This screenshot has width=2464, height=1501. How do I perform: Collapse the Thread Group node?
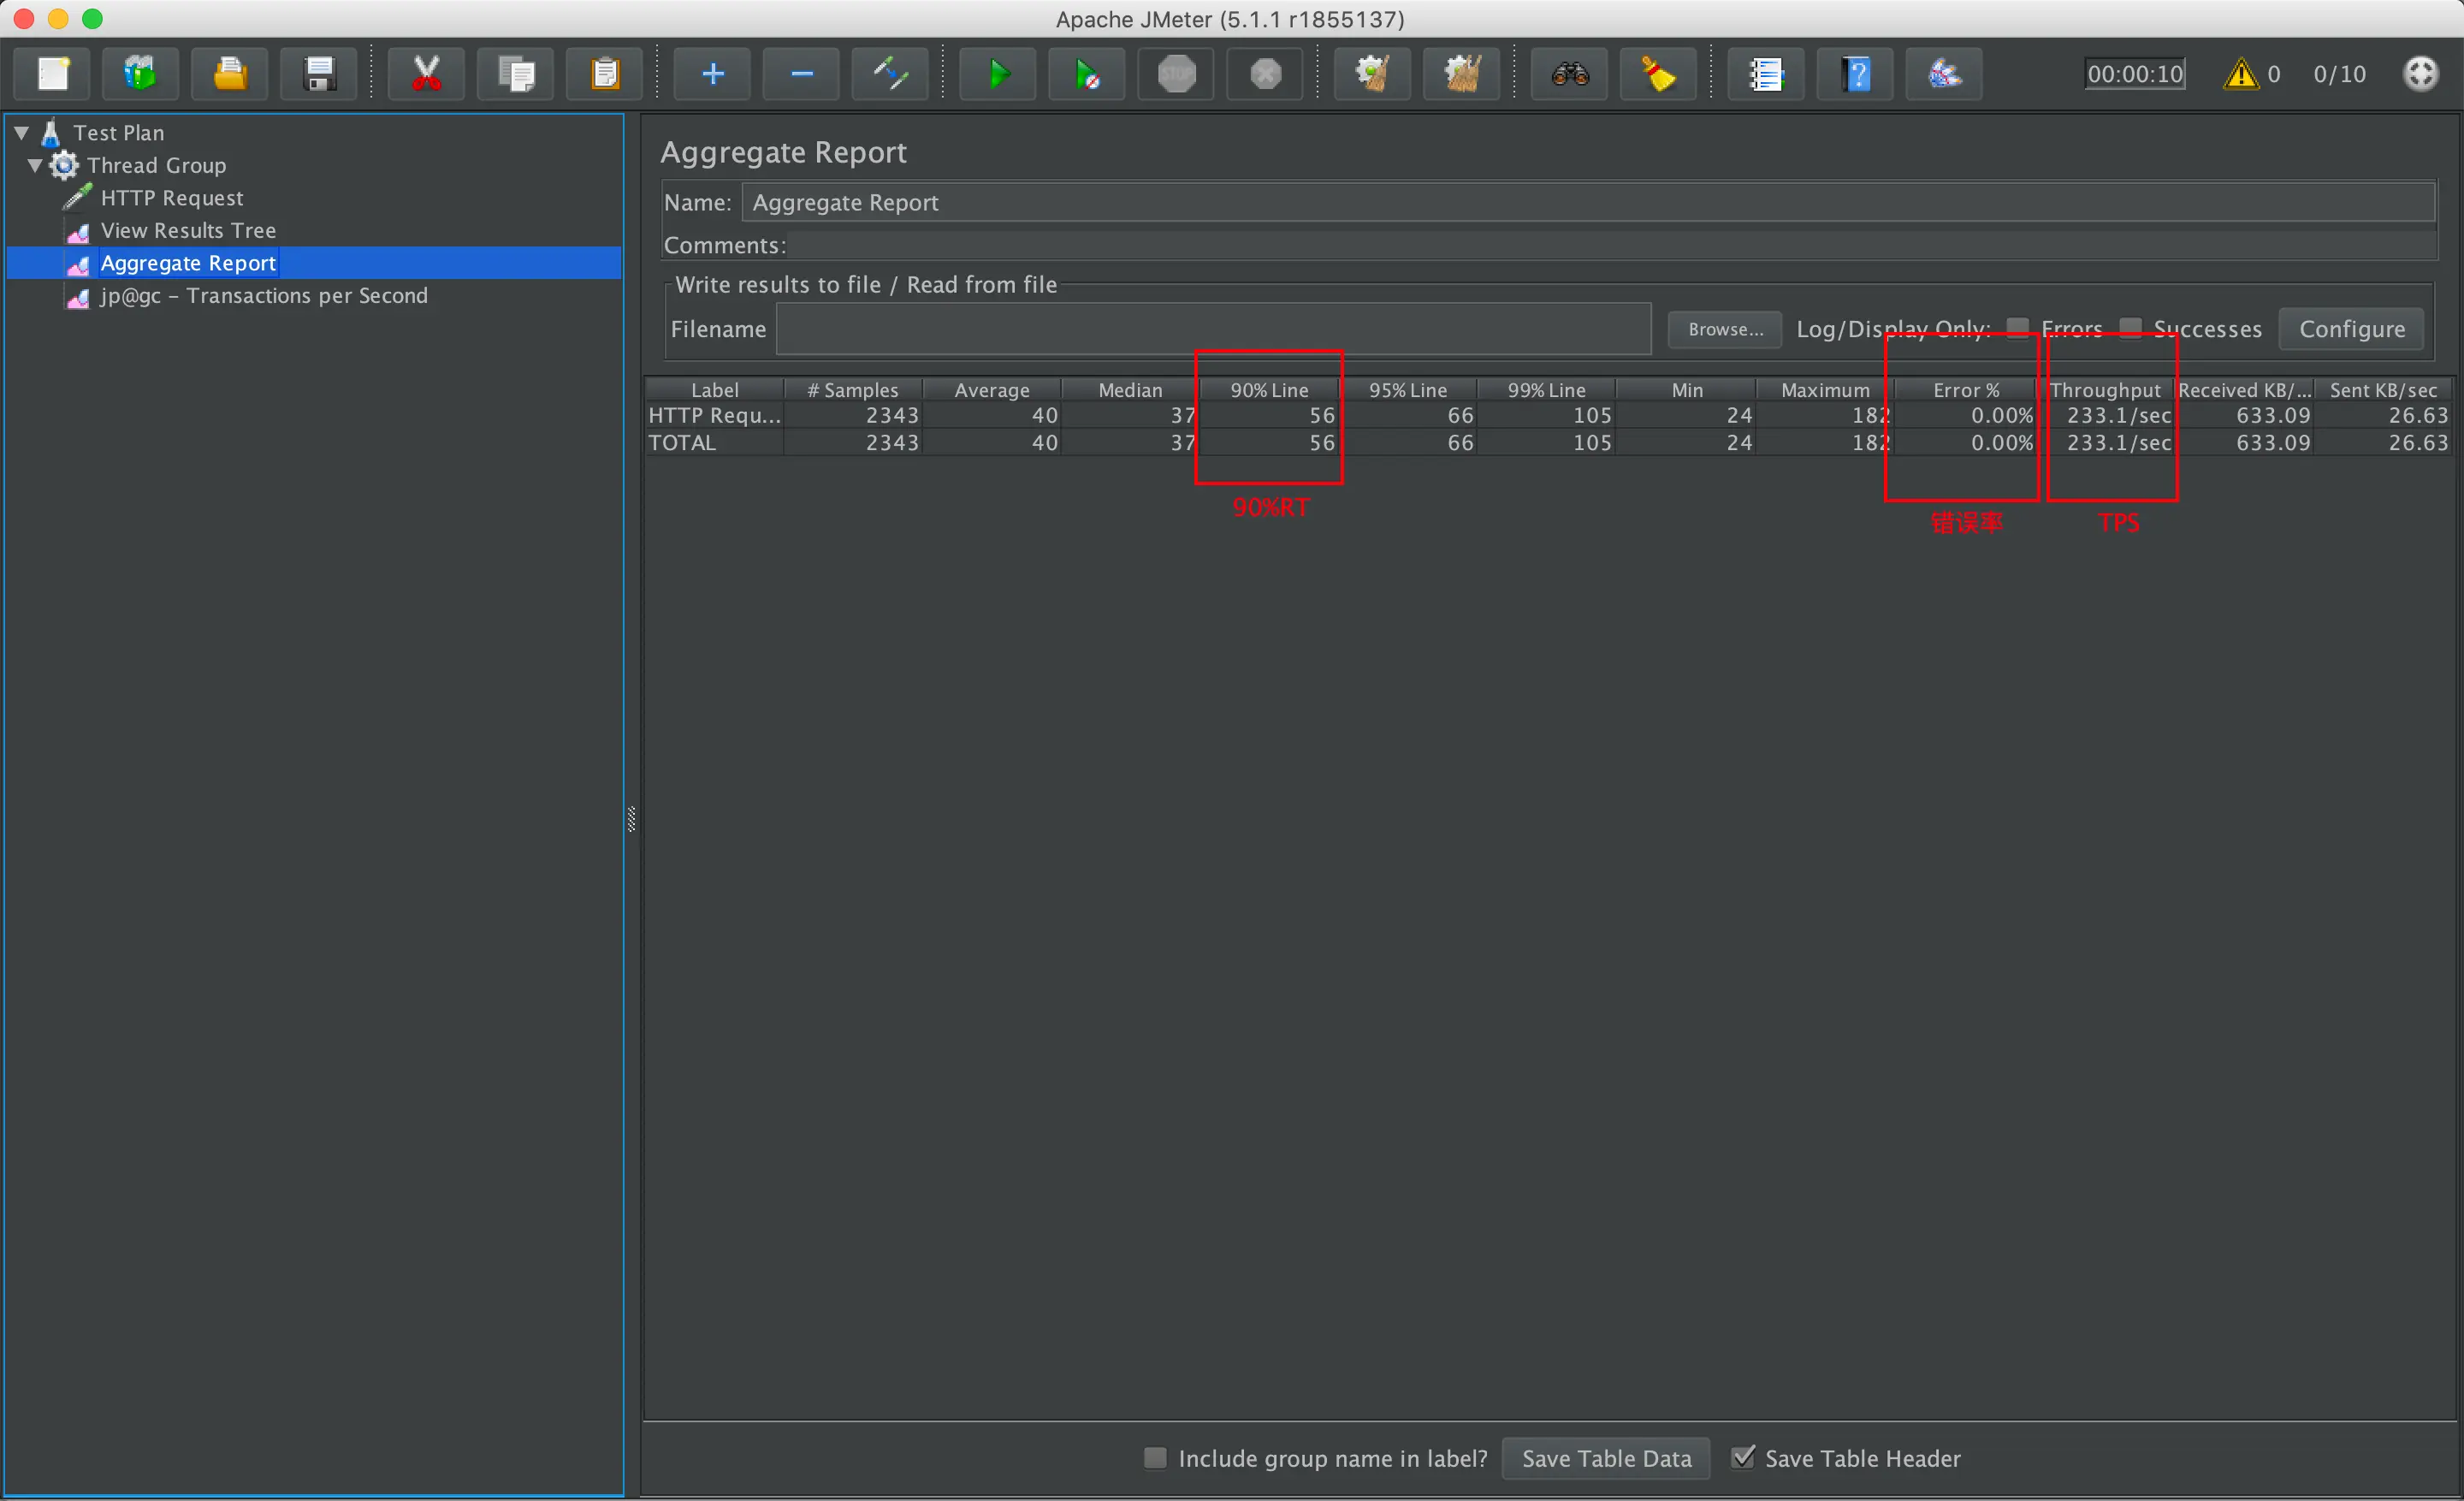[x=35, y=165]
